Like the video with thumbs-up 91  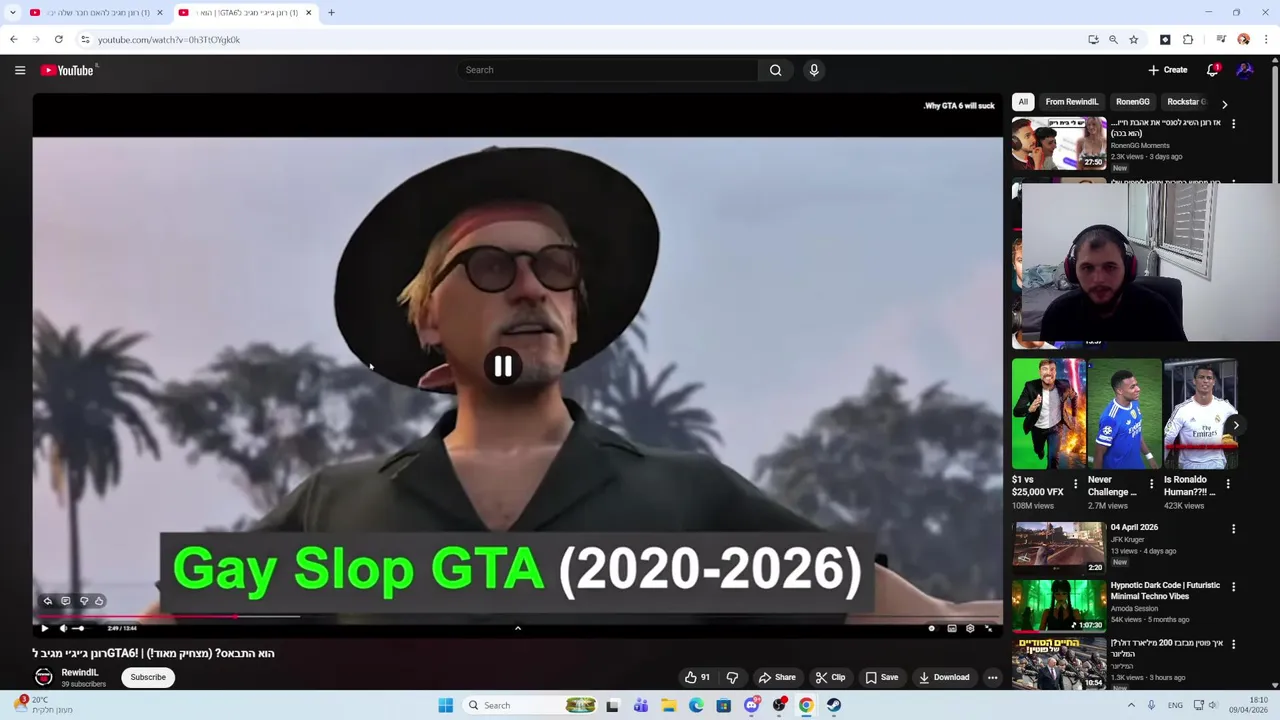(x=698, y=677)
